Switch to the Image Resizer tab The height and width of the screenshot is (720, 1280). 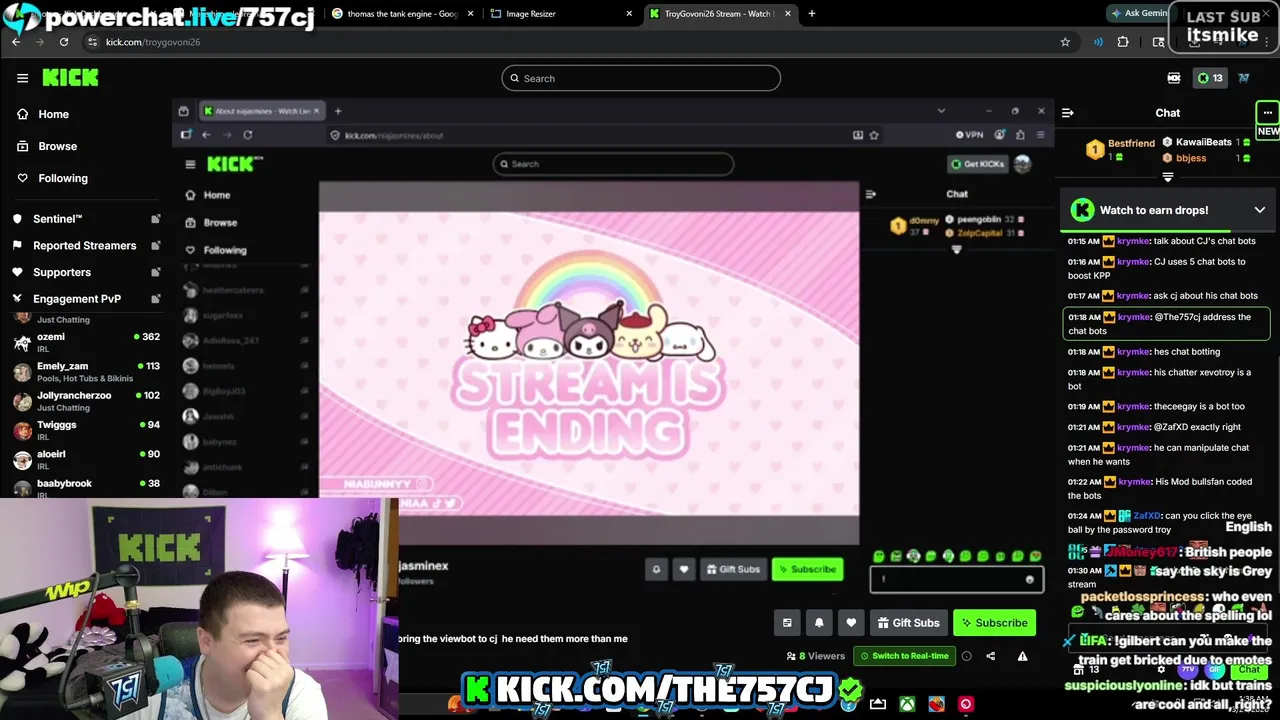pos(560,14)
